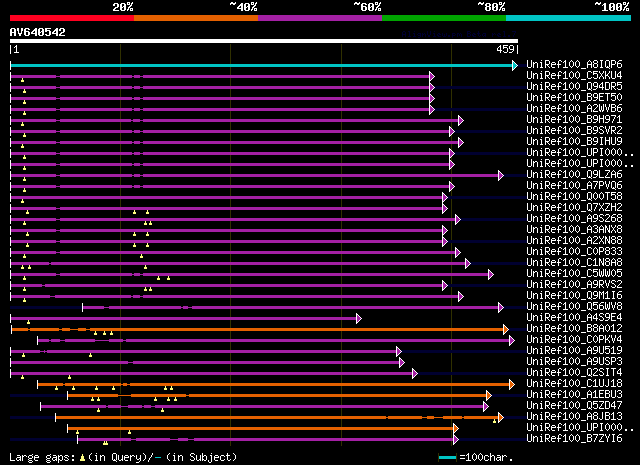Click the cyan 100char scale bar
640x465 pixels.
447,458
